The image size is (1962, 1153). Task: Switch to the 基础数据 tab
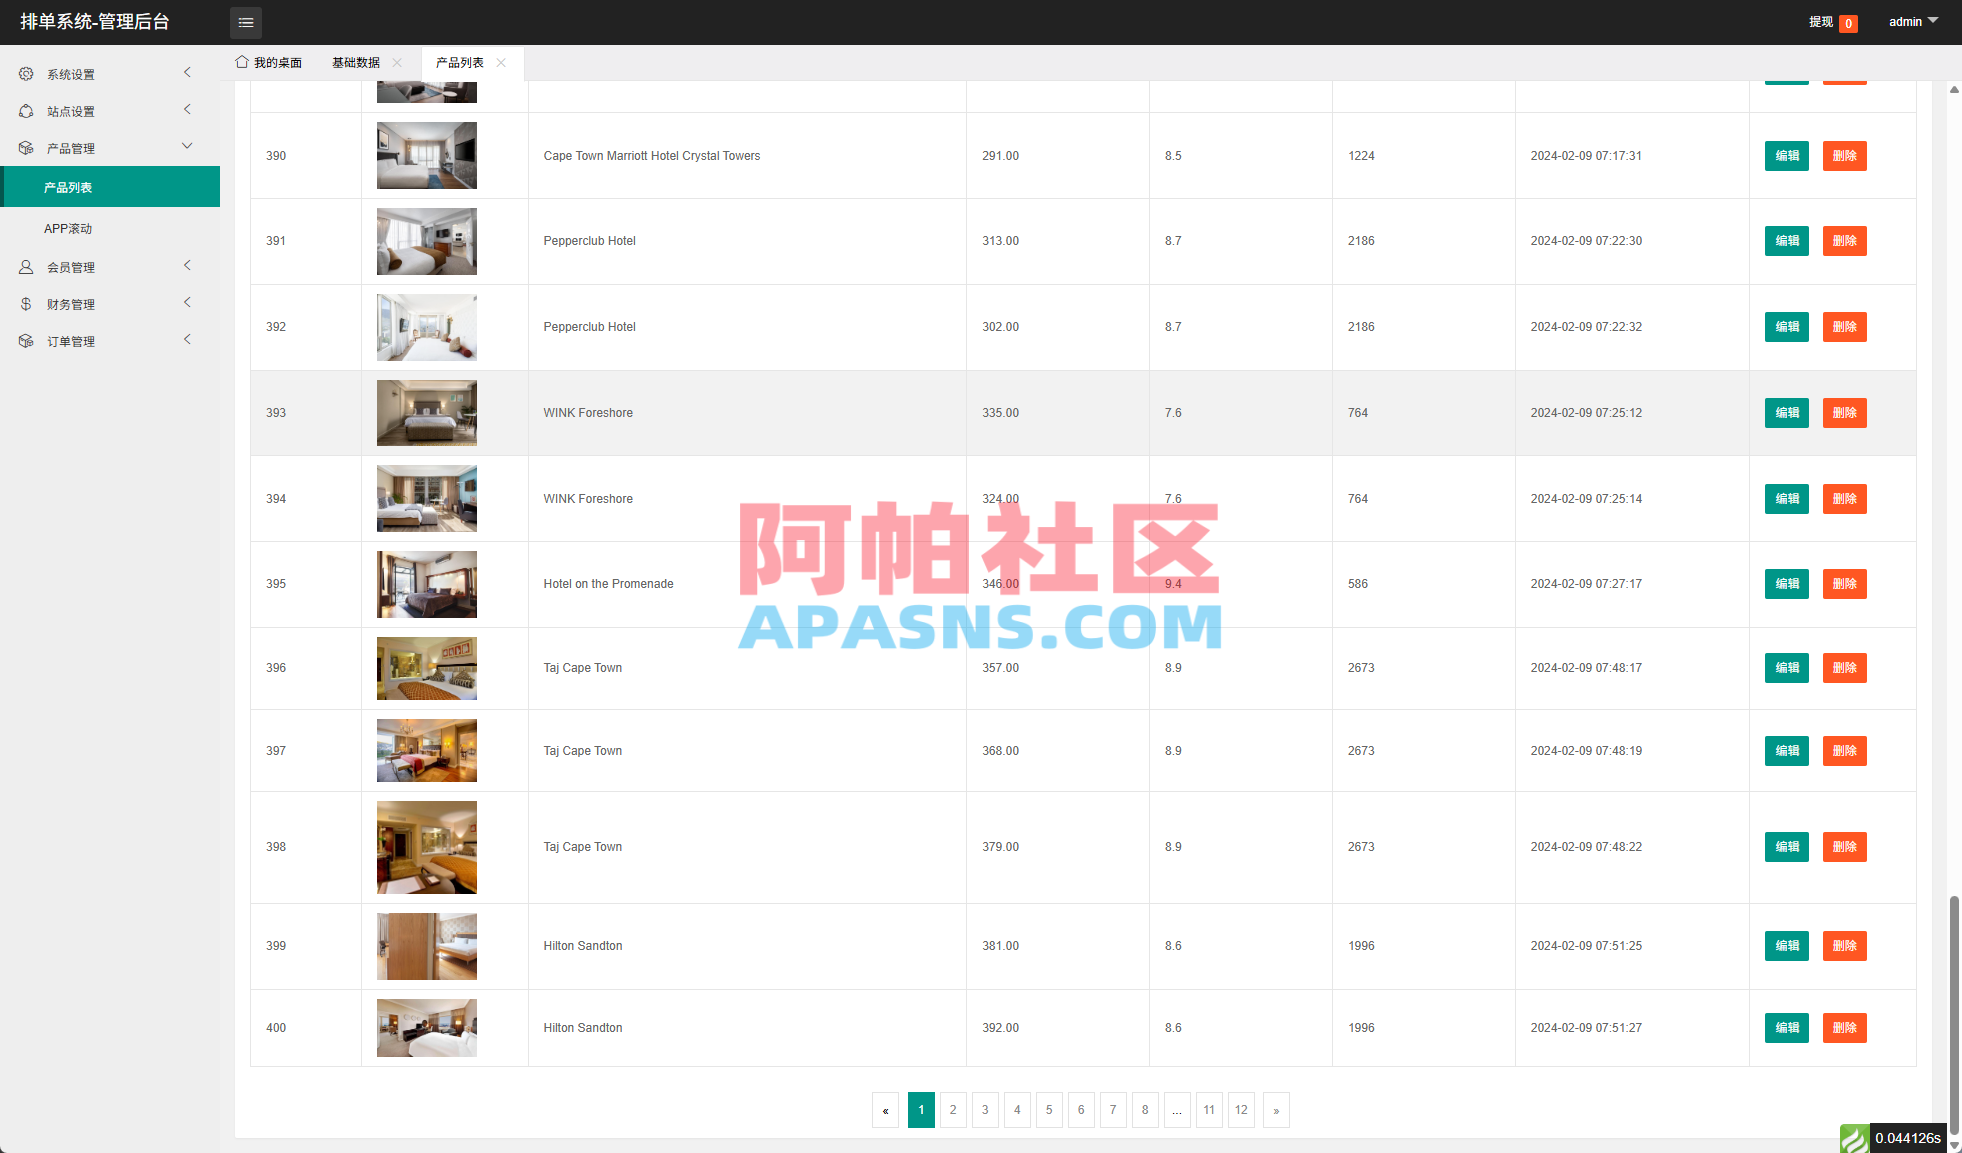(355, 62)
